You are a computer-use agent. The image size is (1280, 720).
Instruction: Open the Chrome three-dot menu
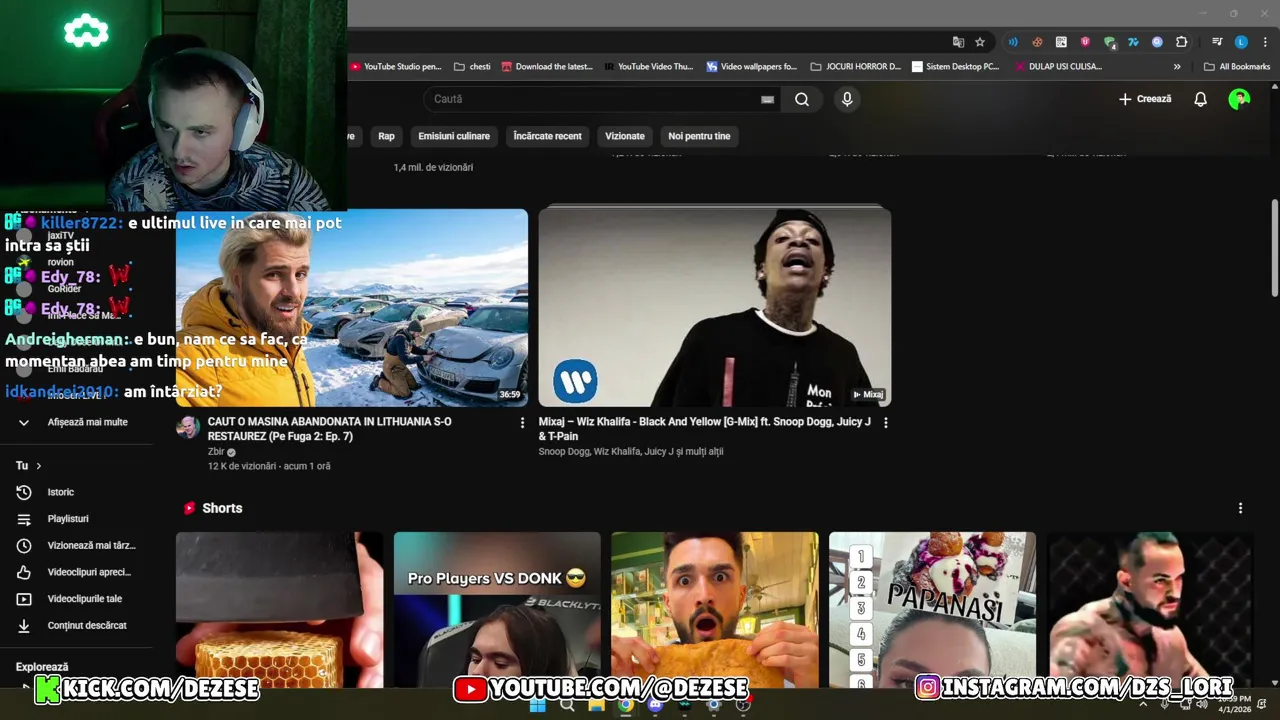click(x=1265, y=42)
